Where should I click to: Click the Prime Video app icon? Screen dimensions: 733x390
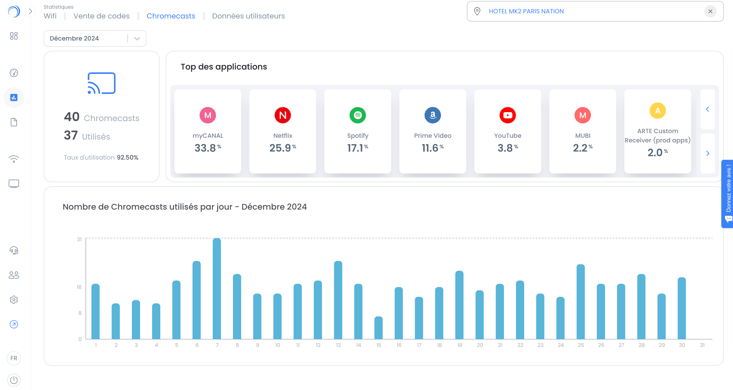coord(432,115)
